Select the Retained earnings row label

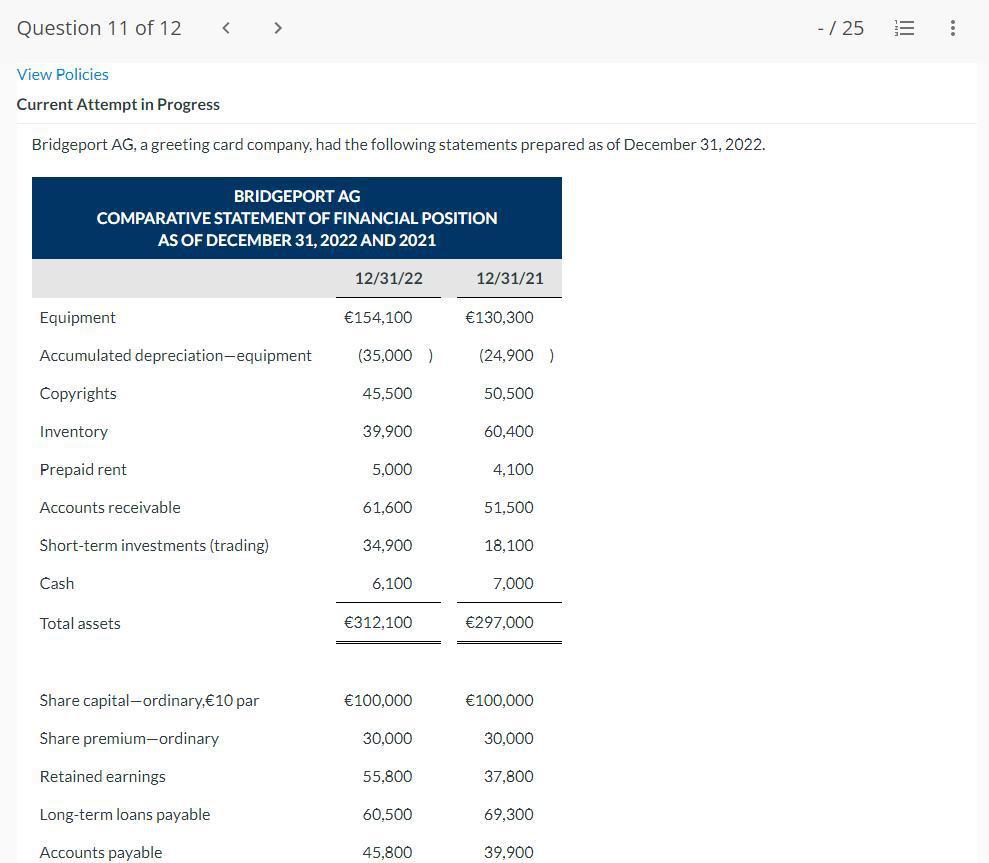103,777
